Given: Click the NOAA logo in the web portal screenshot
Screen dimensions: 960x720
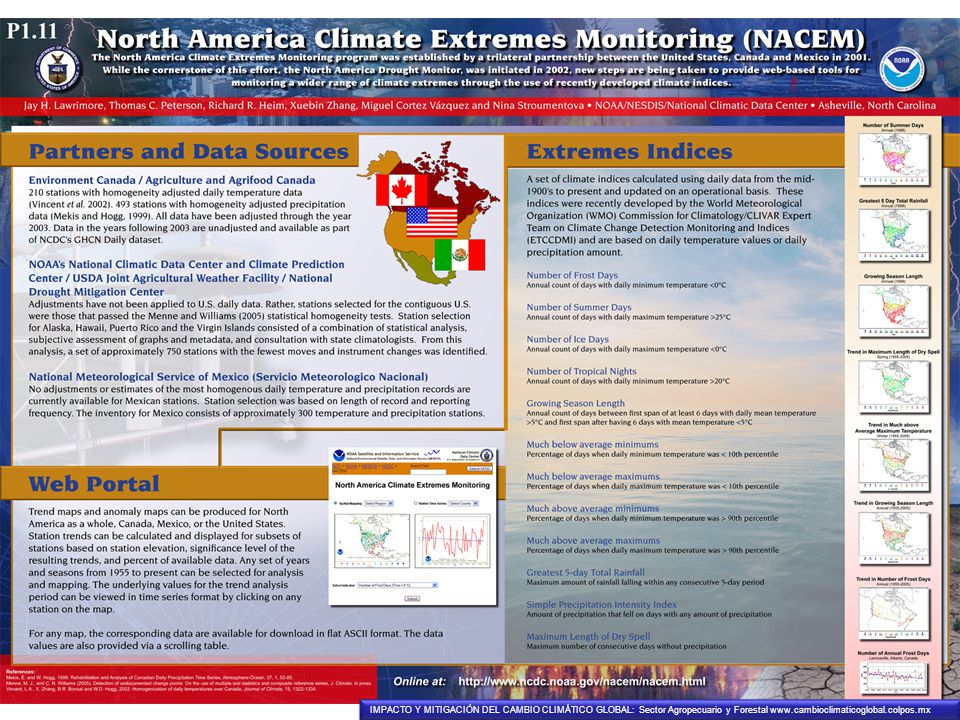Looking at the screenshot, I should point(339,456).
